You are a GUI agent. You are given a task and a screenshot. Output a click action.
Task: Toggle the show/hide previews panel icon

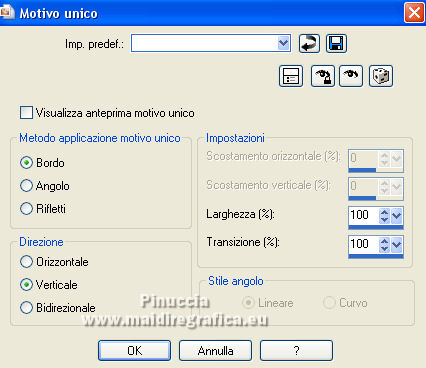click(291, 76)
